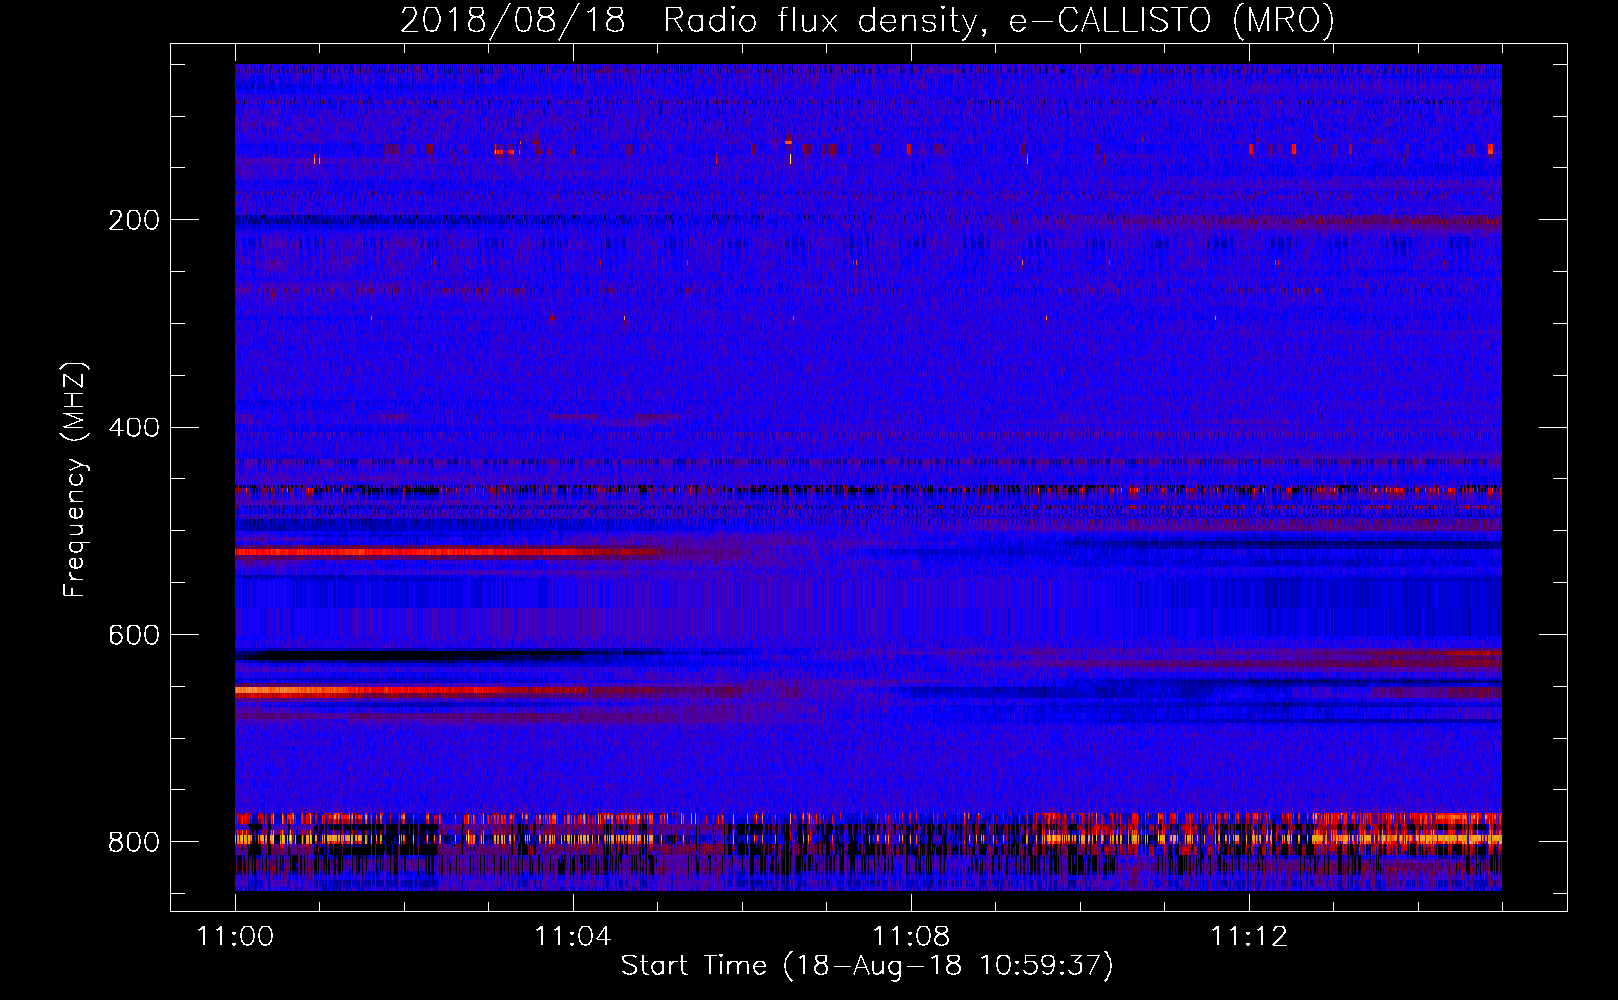Click the '11:12' time tick label

(x=1249, y=937)
